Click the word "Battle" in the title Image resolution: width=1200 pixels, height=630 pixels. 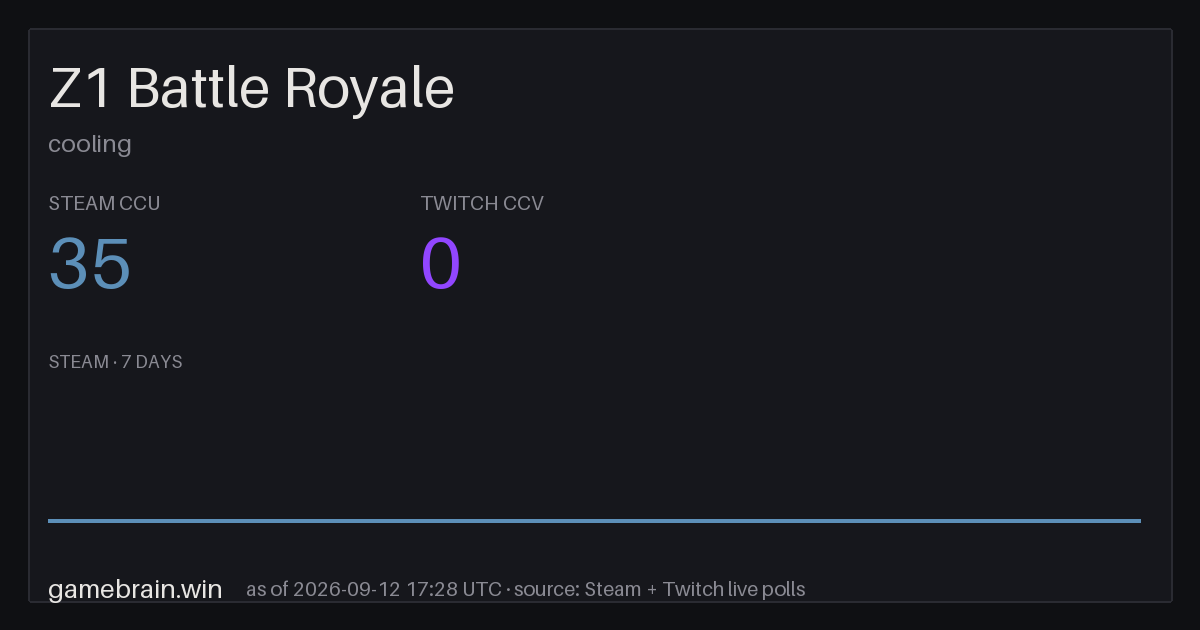pos(199,89)
